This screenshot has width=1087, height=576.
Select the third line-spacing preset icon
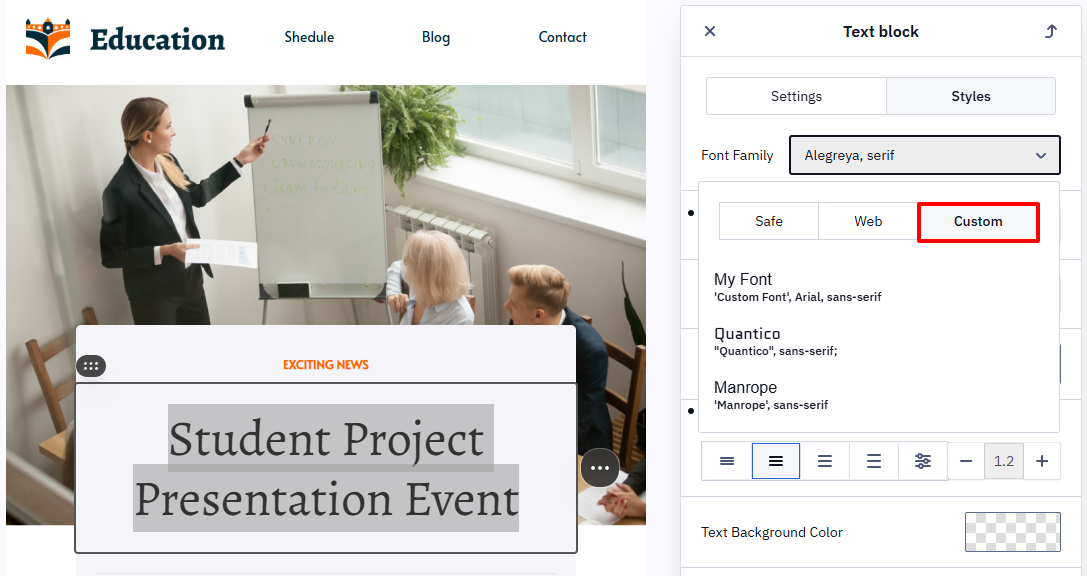pos(825,461)
